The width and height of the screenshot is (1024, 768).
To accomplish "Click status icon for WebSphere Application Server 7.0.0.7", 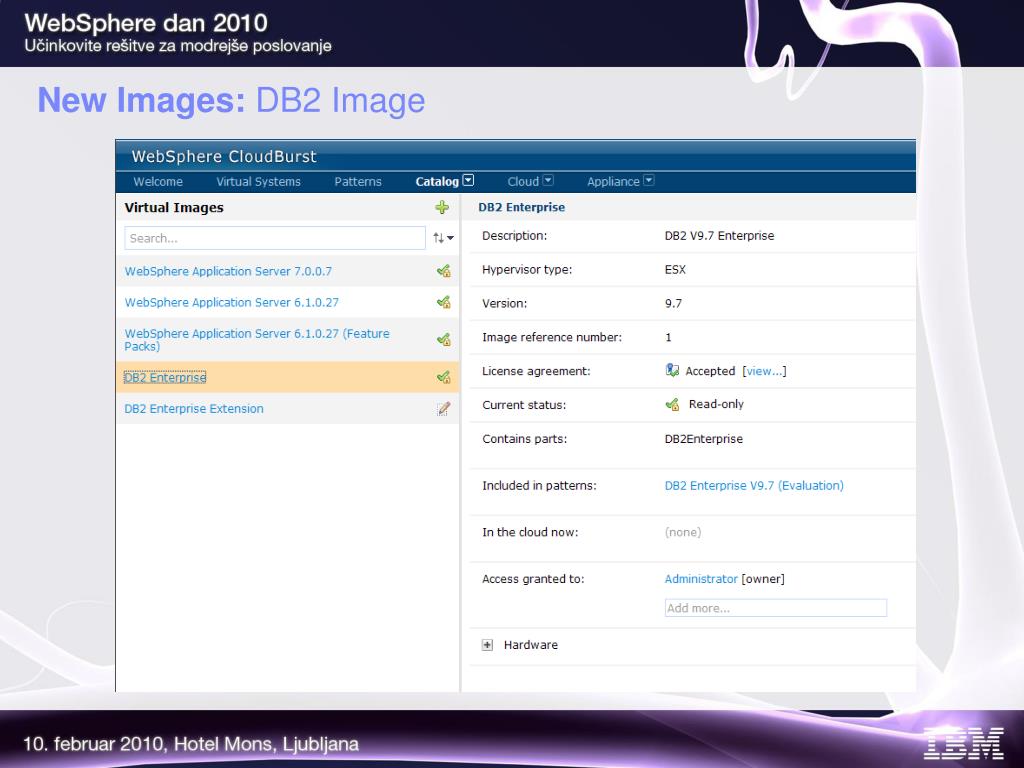I will click(443, 271).
